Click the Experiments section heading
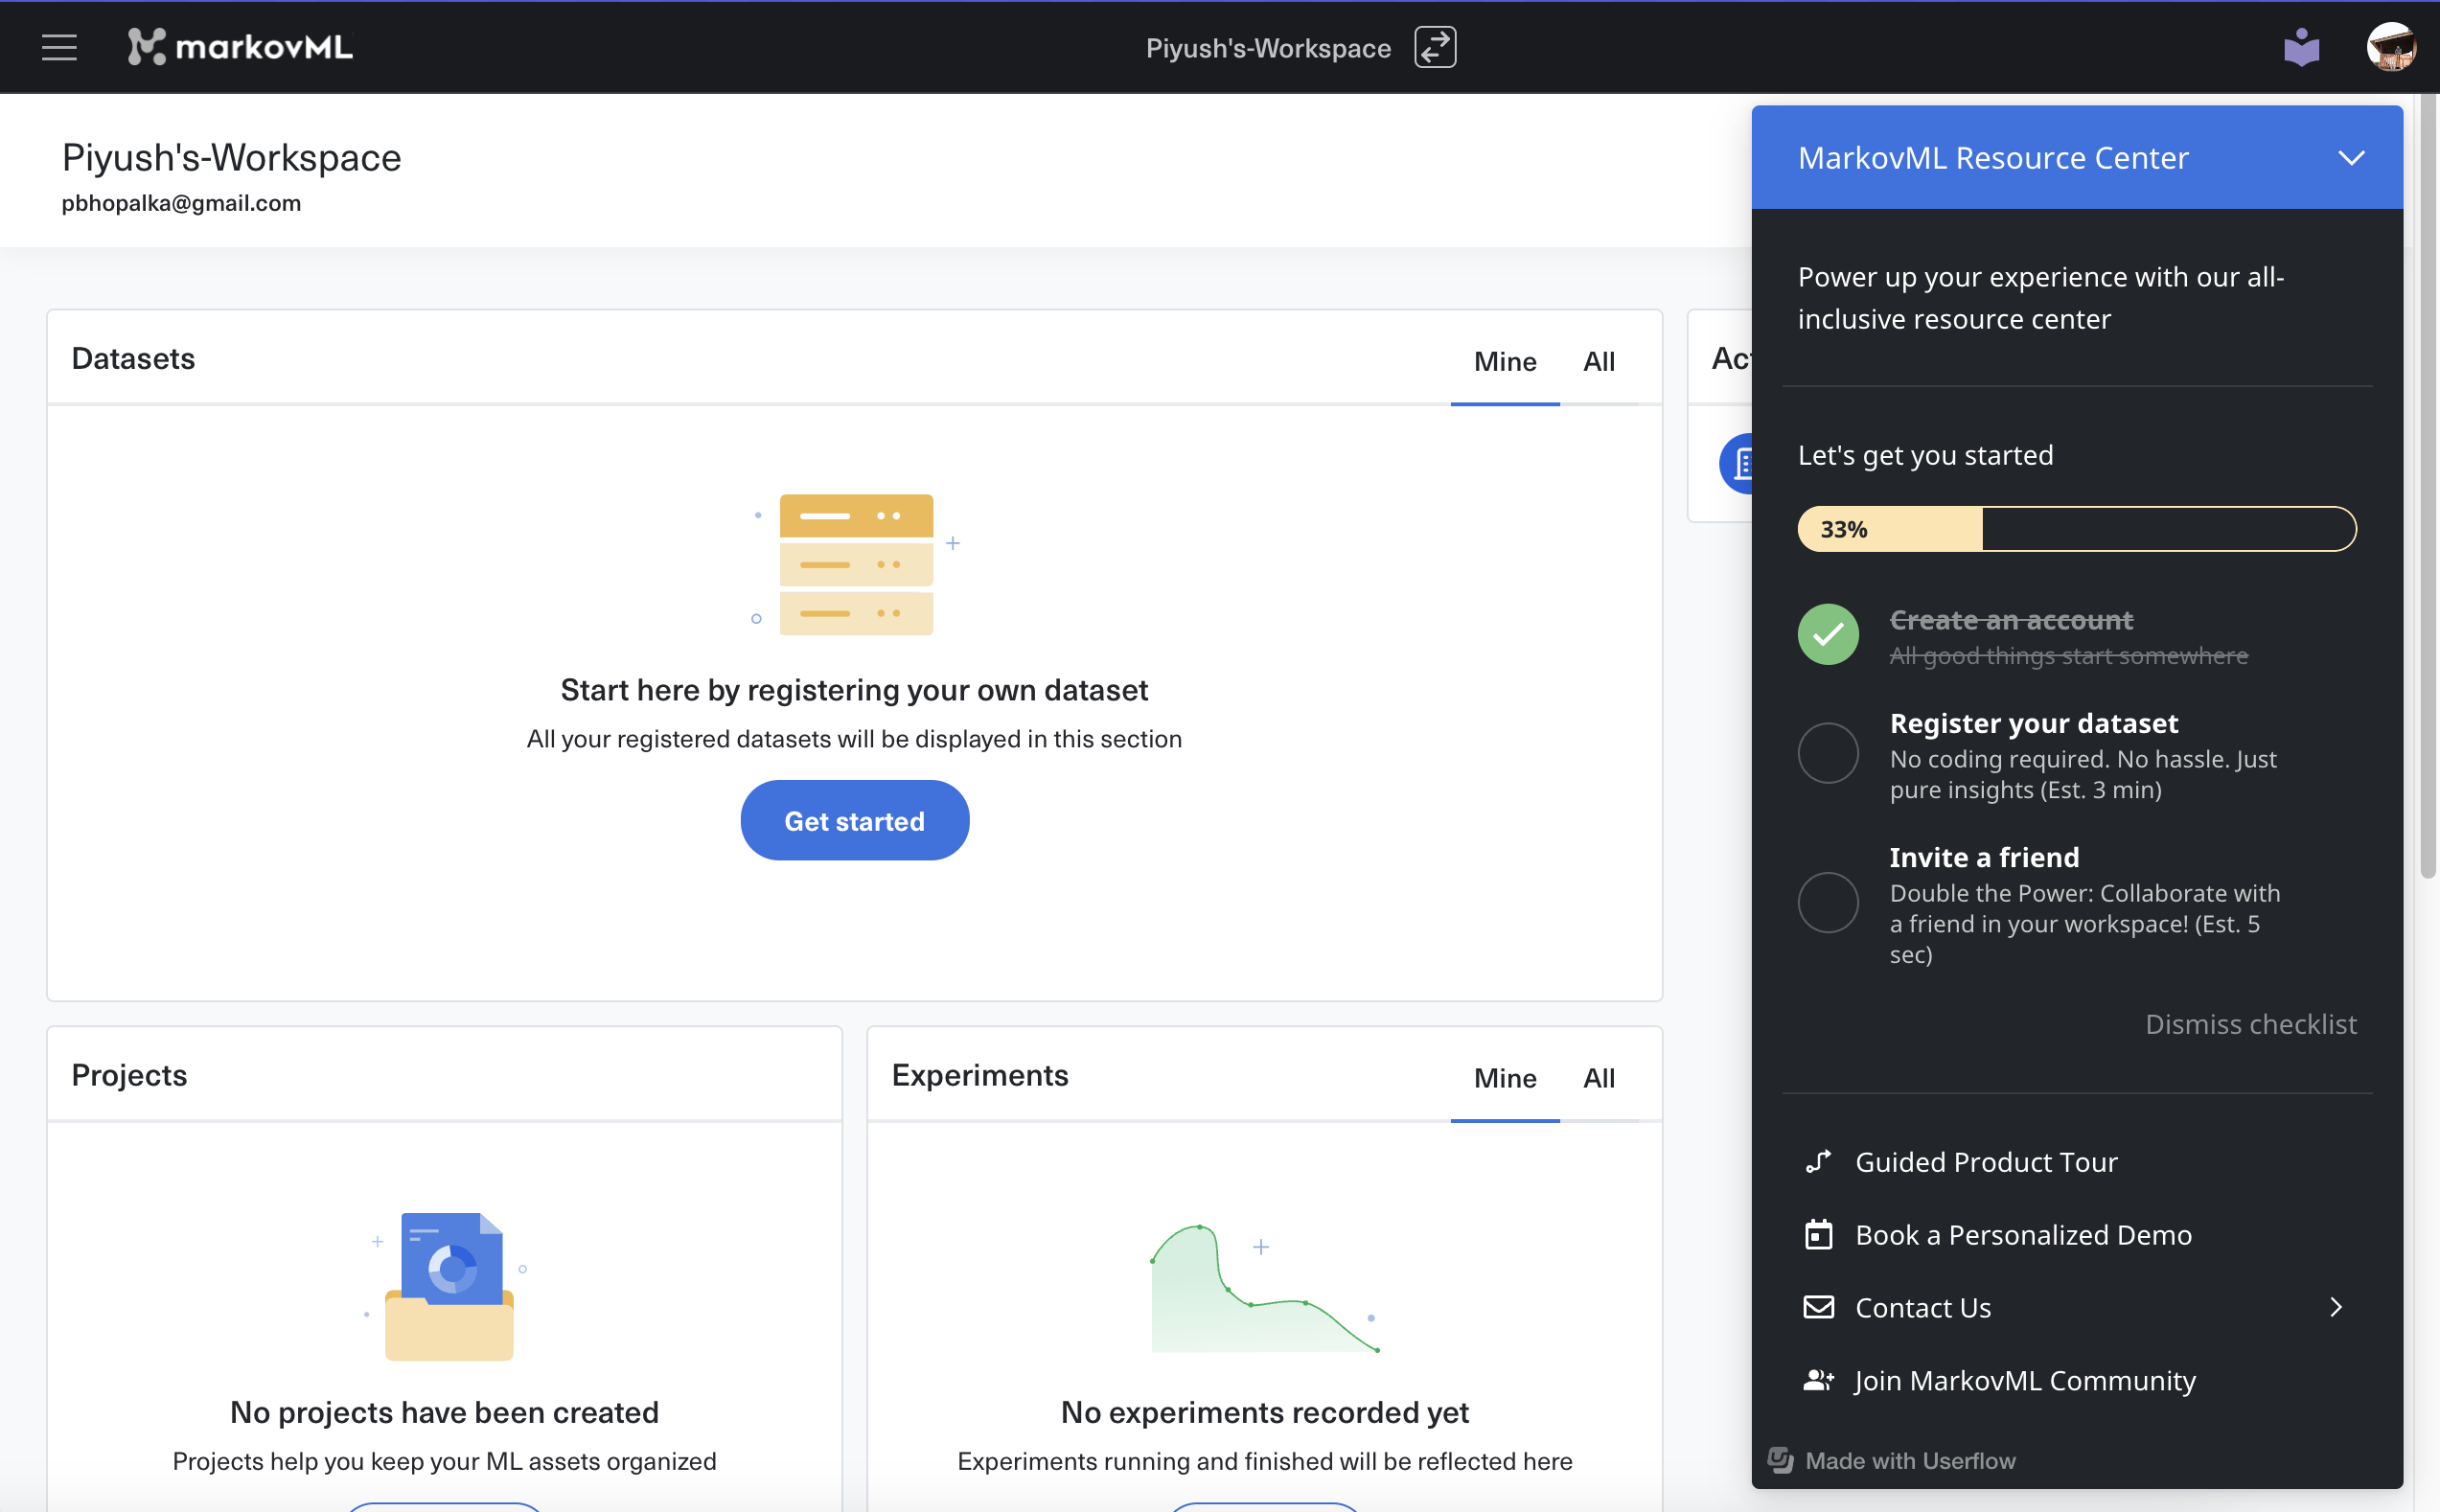2440x1512 pixels. 980,1075
